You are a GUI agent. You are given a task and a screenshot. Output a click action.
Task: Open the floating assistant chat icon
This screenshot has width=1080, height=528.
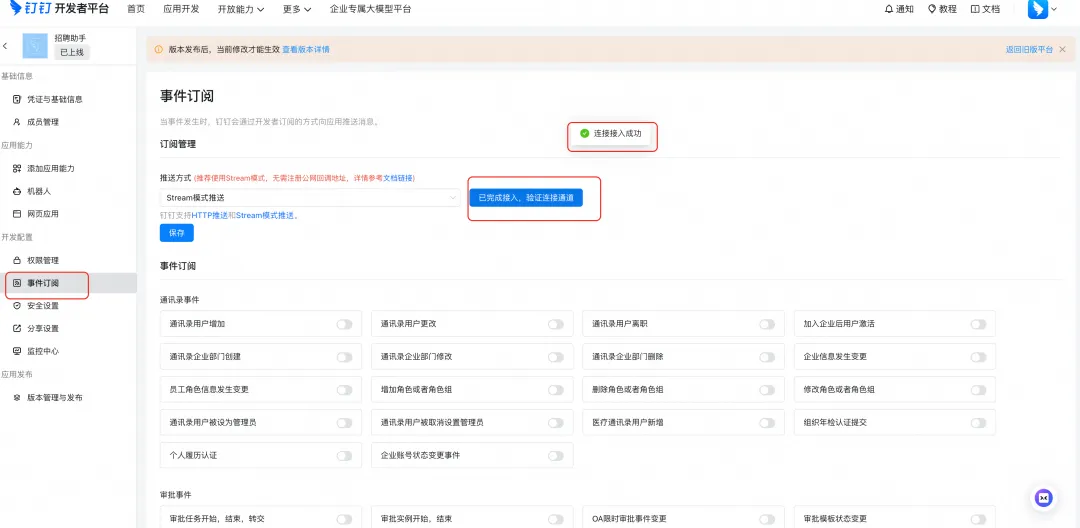[1044, 498]
